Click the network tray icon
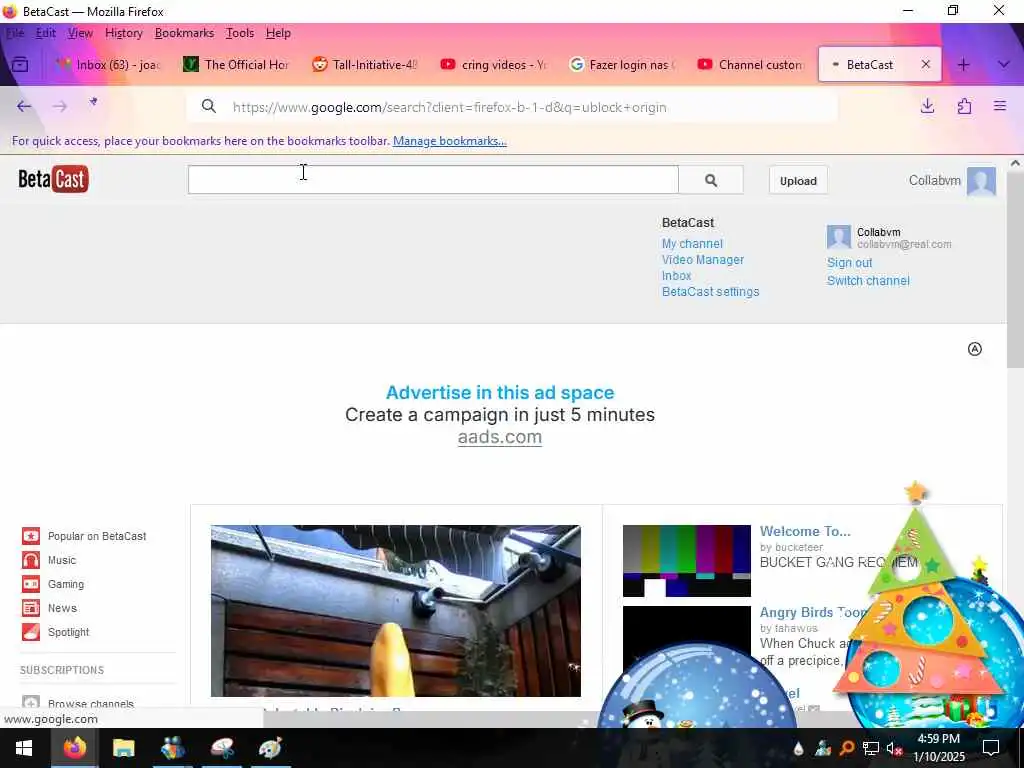Screen dimensions: 1024x768 (871, 748)
